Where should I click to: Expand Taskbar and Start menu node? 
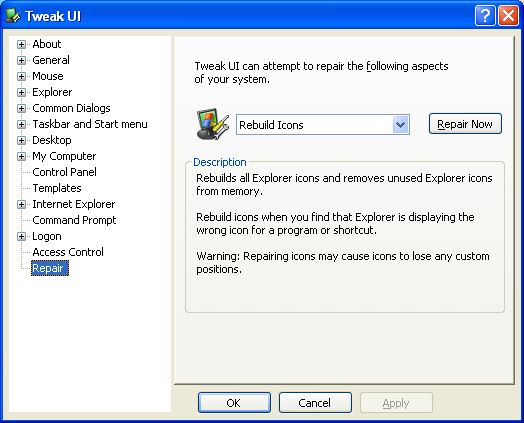coord(21,125)
